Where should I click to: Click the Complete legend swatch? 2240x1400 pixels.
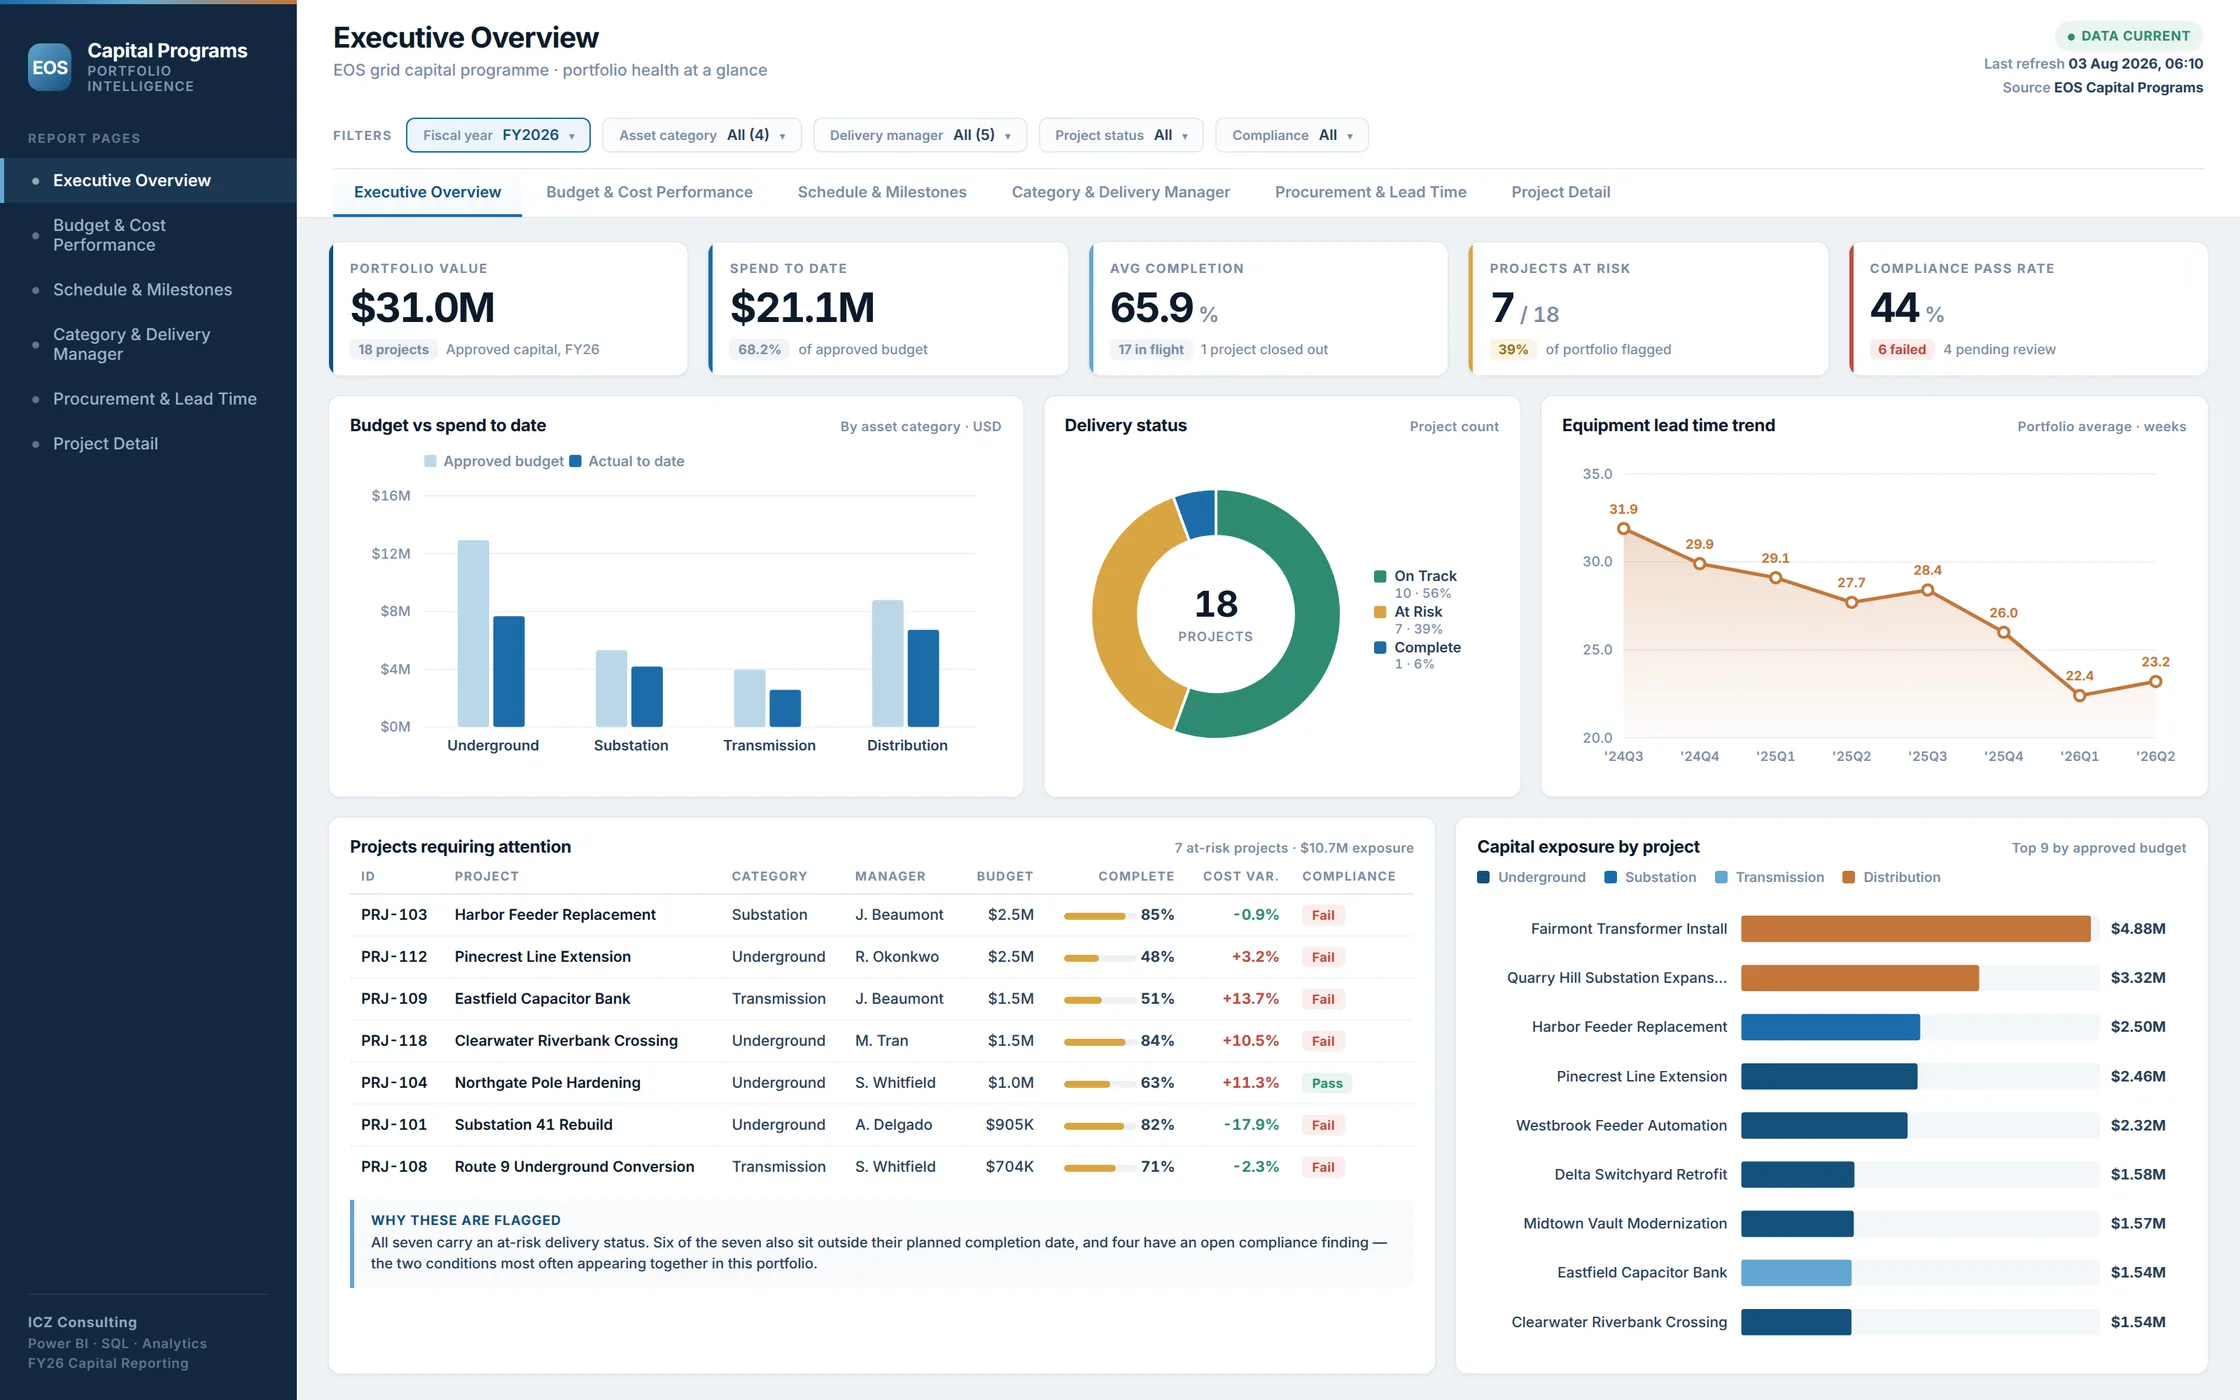click(1380, 648)
